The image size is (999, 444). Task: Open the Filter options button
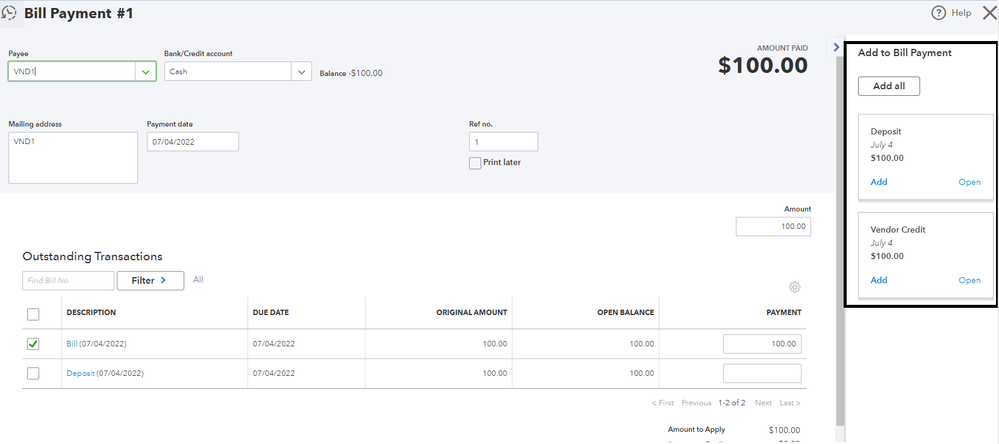pos(150,281)
